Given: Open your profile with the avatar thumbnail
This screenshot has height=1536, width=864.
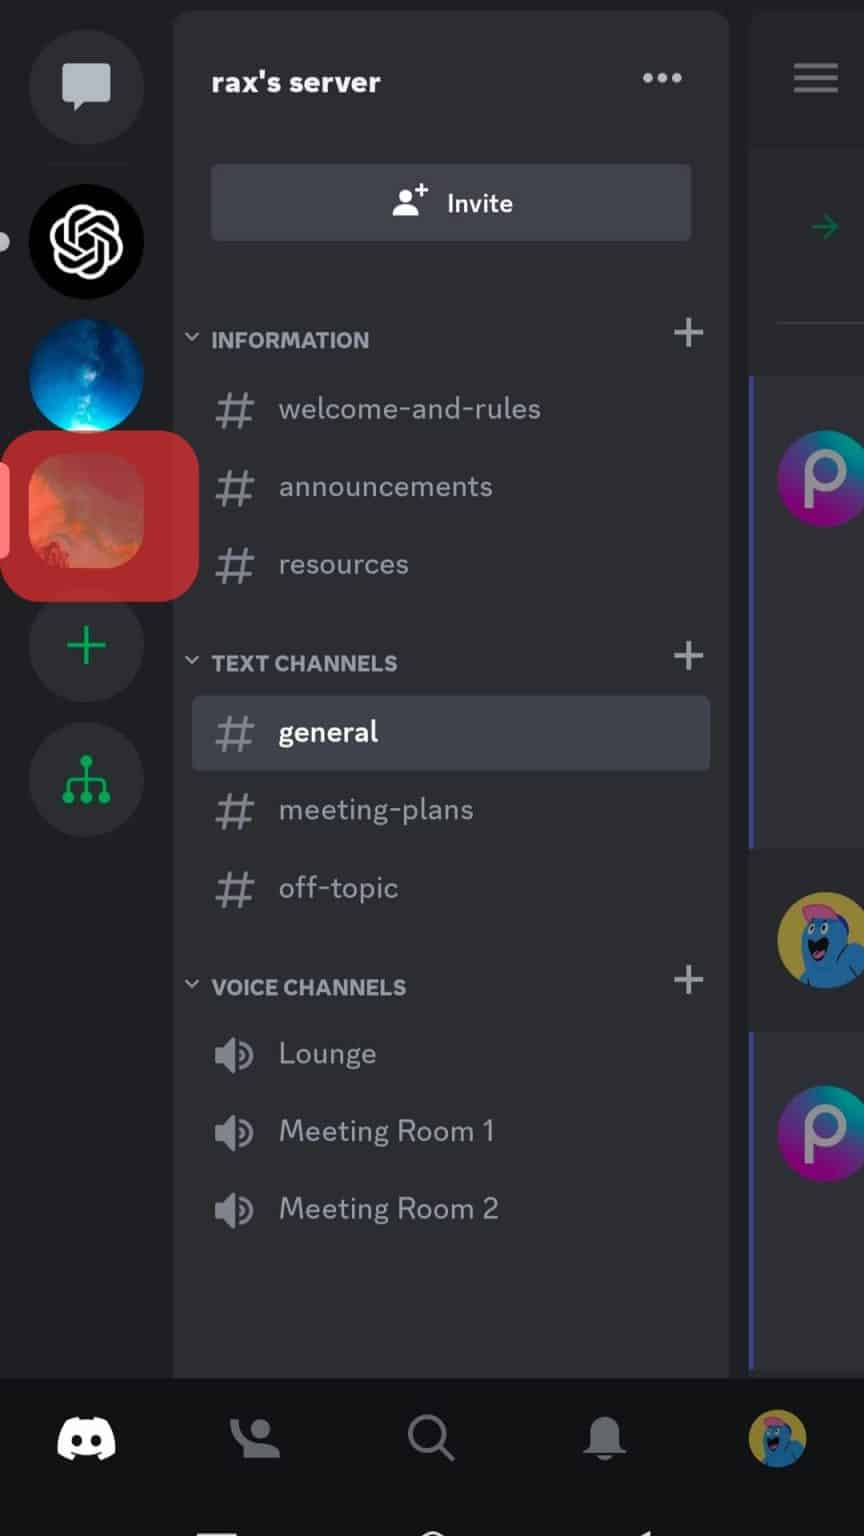Looking at the screenshot, I should (x=778, y=1437).
